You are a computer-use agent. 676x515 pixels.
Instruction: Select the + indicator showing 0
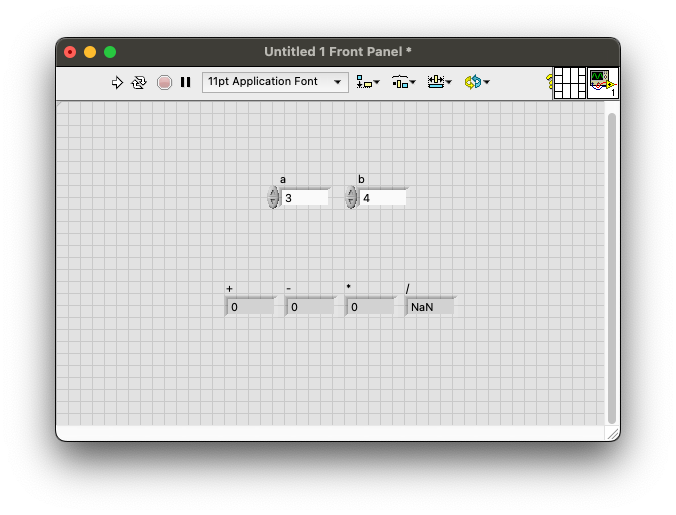(250, 307)
